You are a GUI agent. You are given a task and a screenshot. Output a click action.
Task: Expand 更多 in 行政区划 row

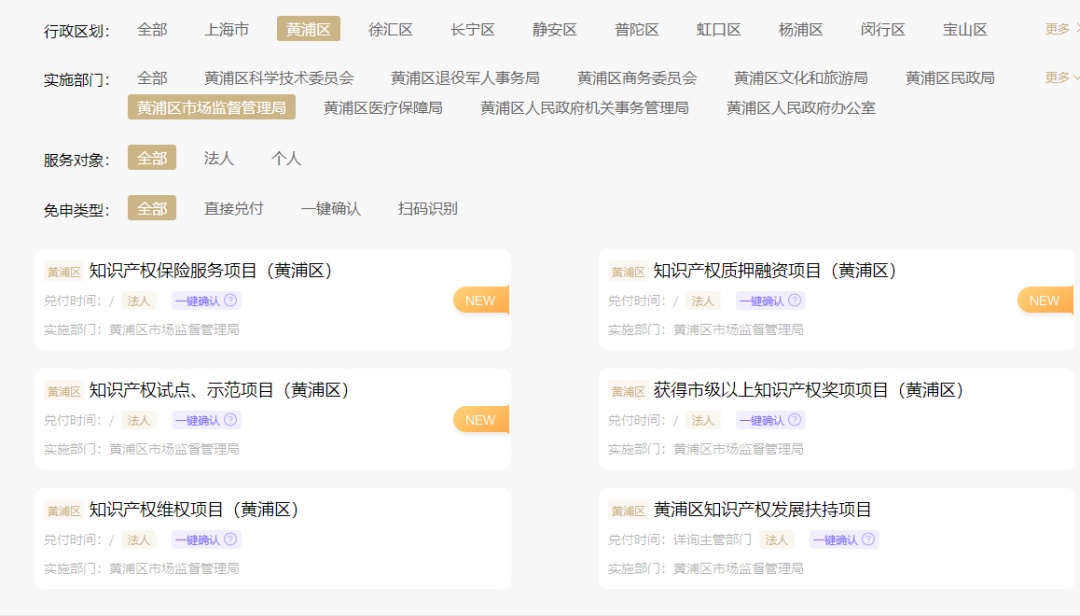1062,29
